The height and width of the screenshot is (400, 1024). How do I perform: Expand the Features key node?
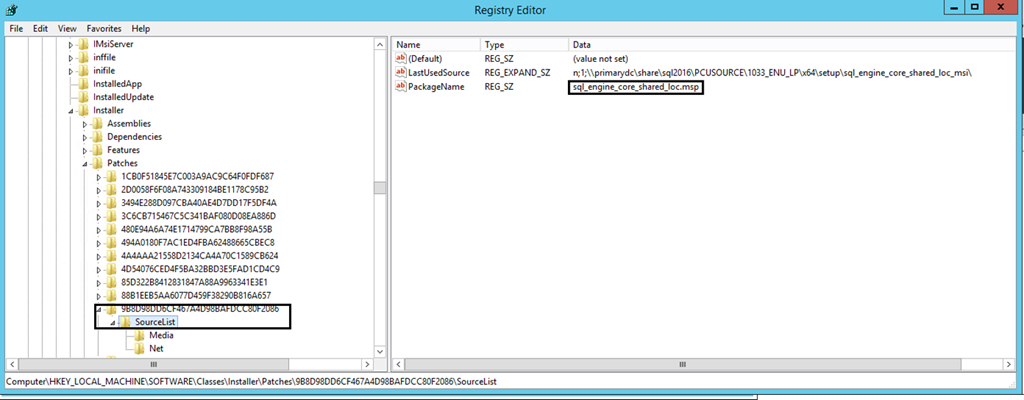[85, 150]
